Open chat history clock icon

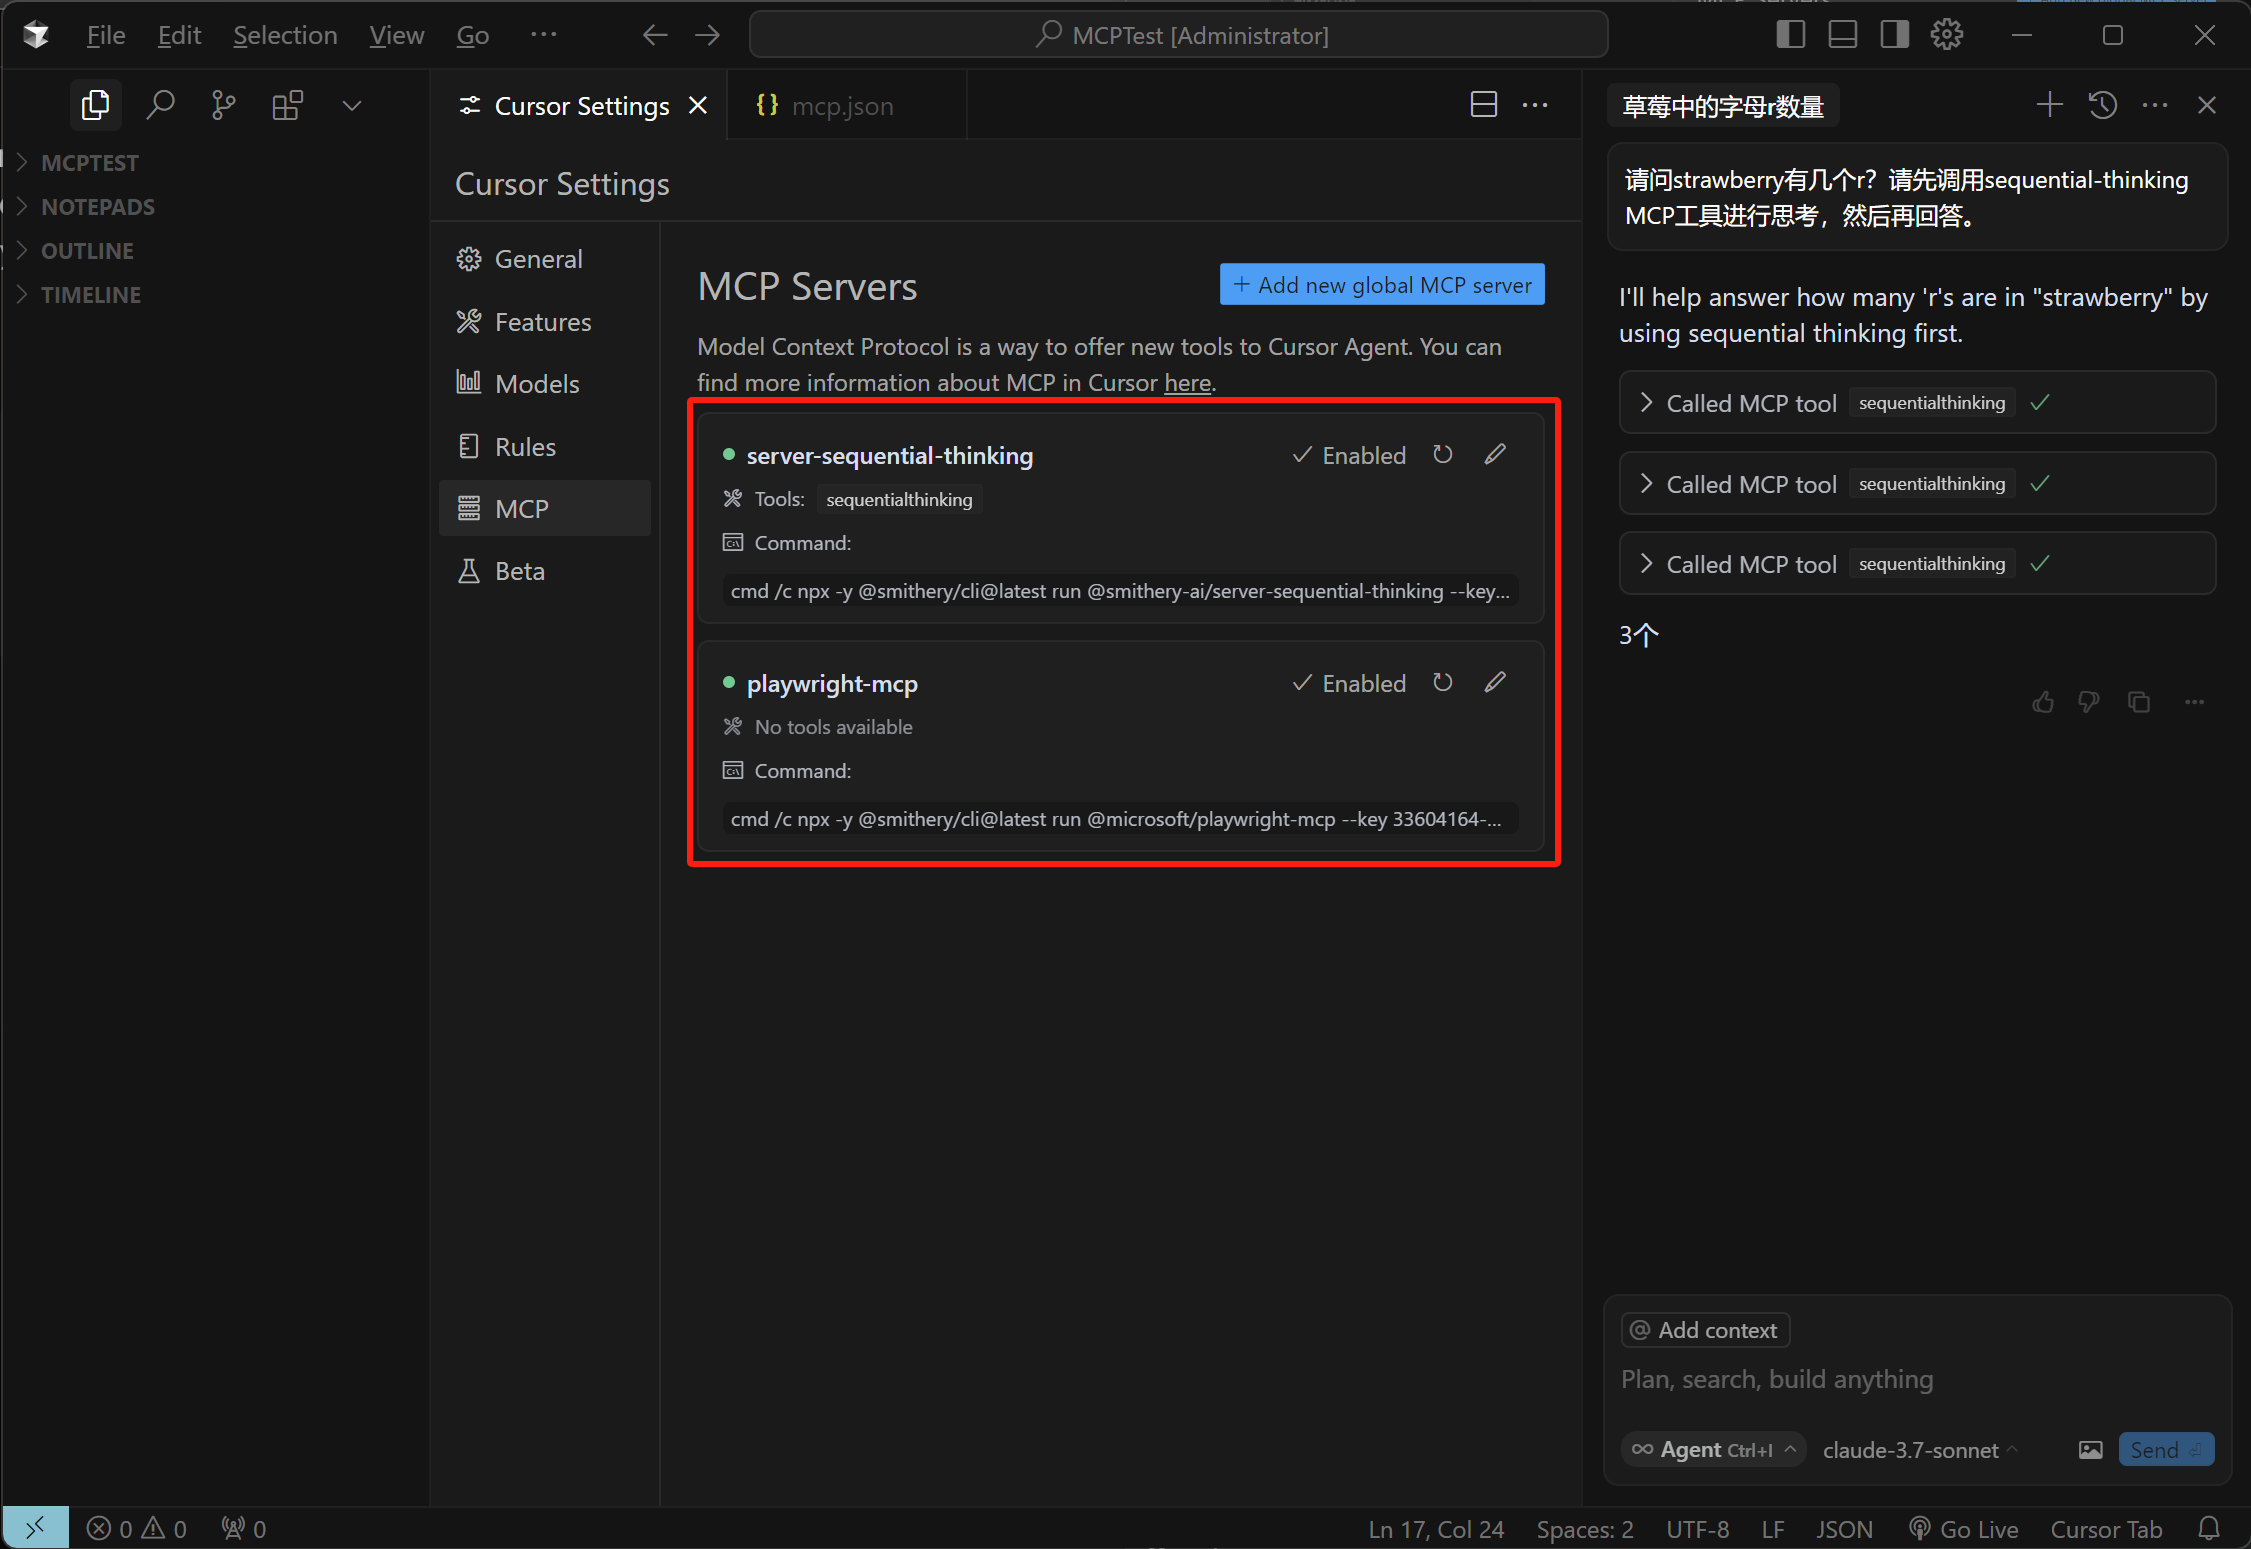pos(2102,105)
